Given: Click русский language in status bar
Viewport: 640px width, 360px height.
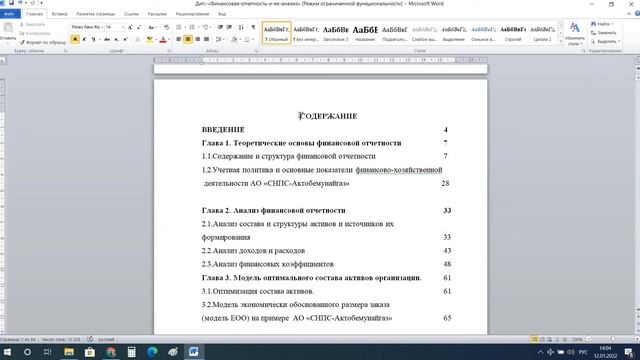Looking at the screenshot, I should 106,339.
